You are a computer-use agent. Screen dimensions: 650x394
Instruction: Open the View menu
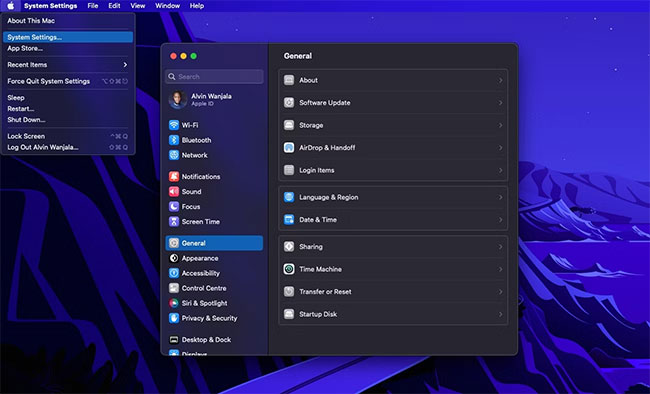(x=138, y=6)
